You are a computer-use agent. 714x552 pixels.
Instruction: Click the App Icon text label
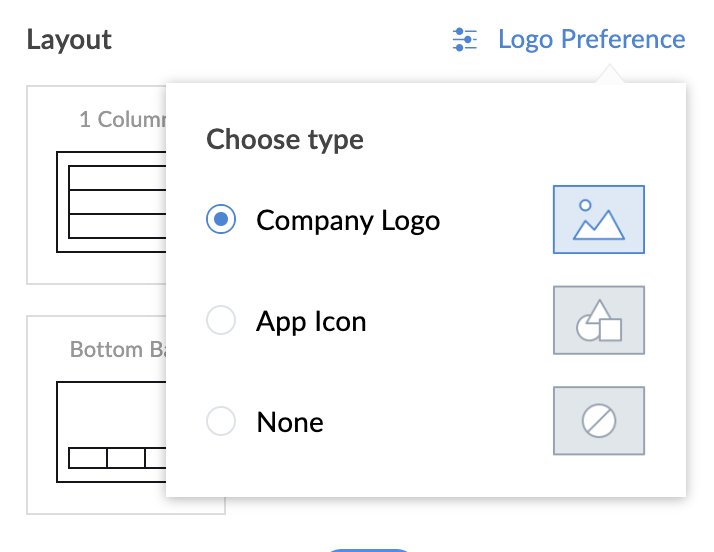[311, 321]
